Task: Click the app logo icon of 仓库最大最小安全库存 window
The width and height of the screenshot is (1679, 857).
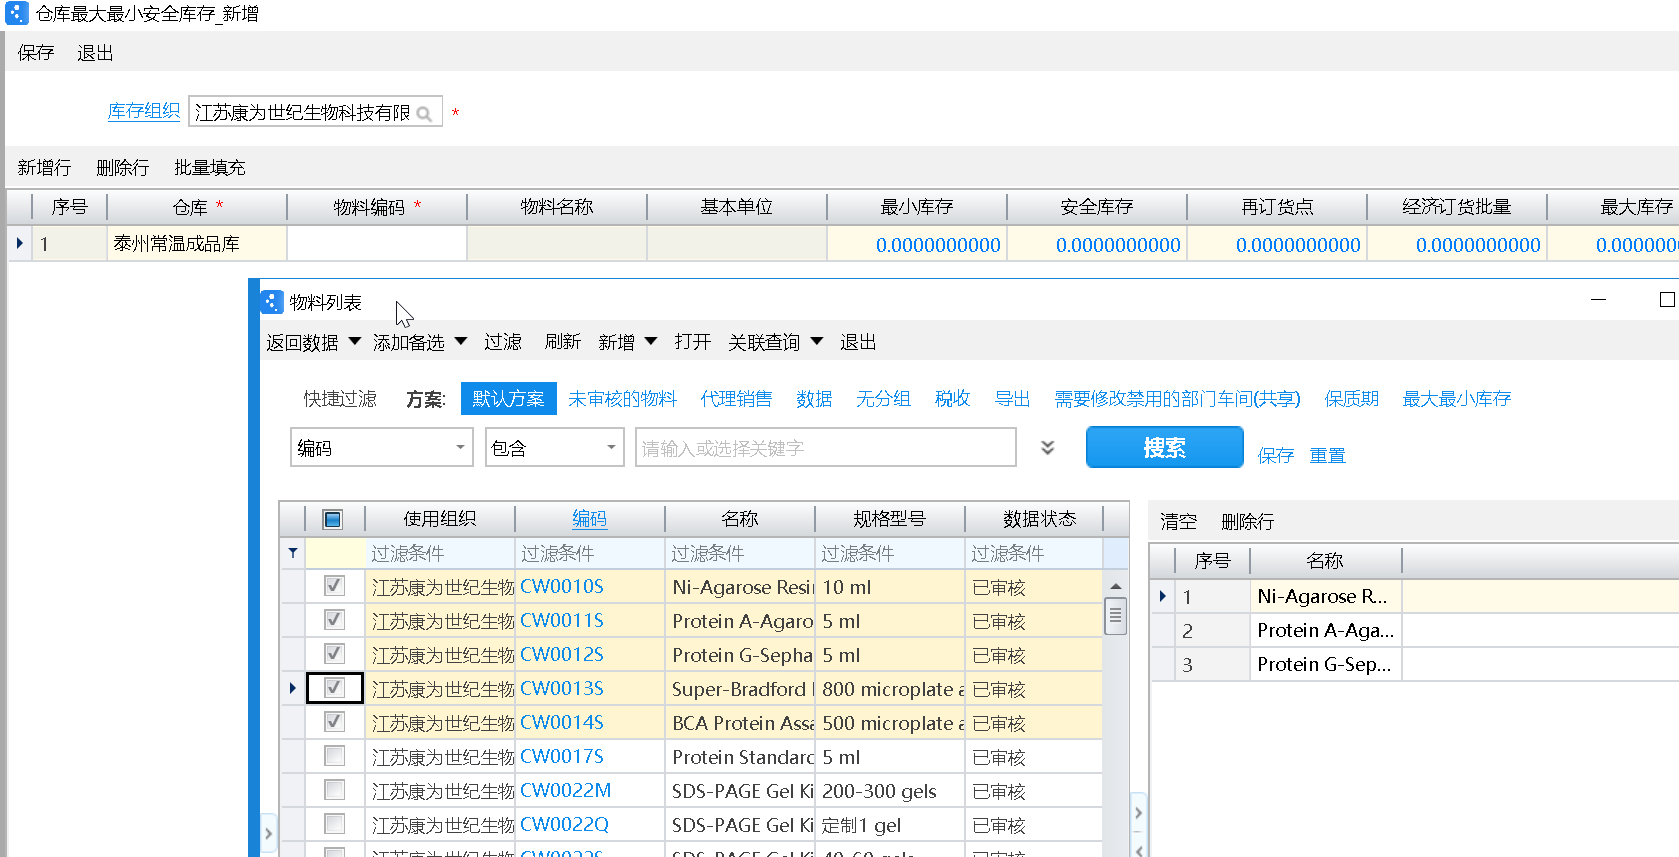Action: click(x=17, y=13)
